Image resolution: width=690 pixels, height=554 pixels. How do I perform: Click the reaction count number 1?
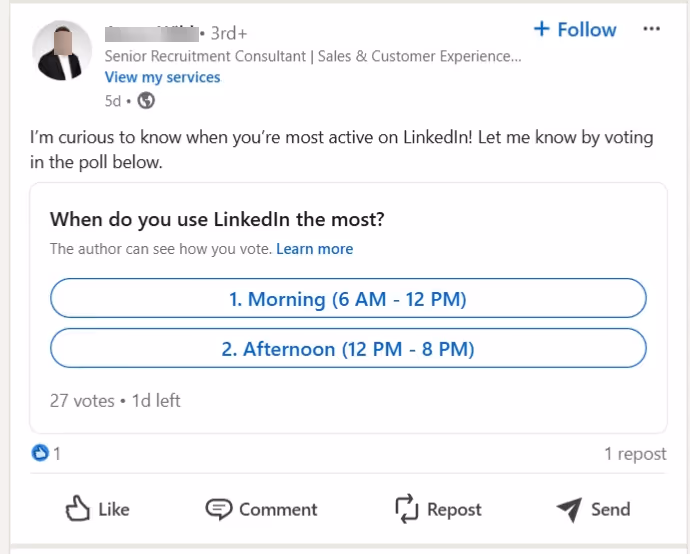(x=57, y=454)
